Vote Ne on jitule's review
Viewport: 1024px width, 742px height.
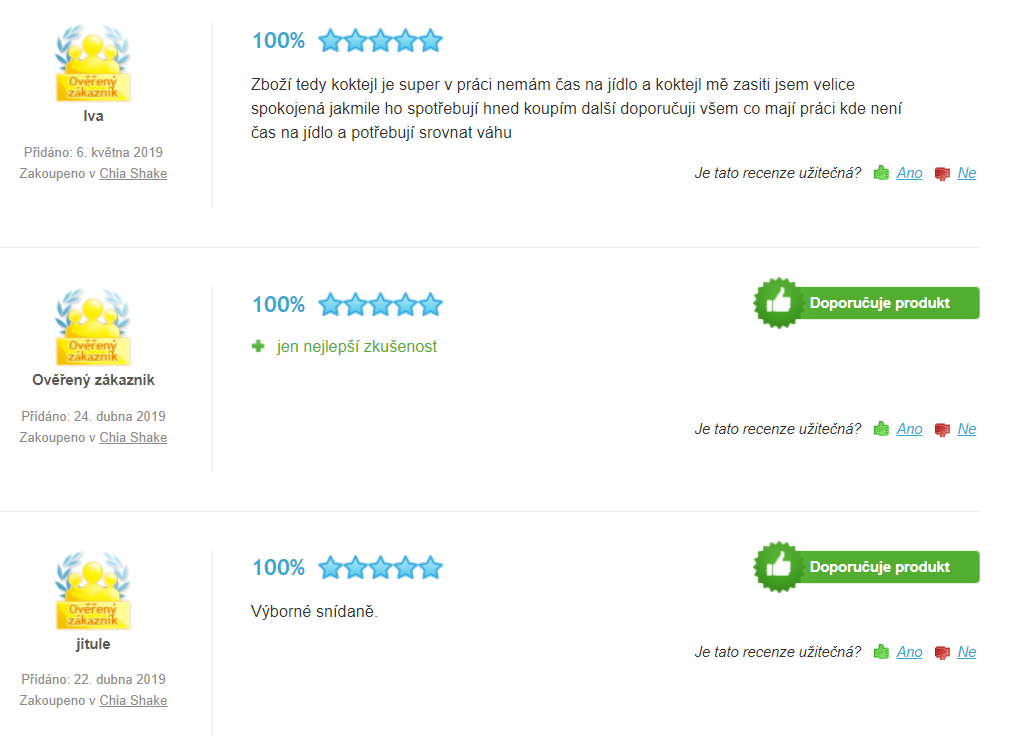(967, 652)
